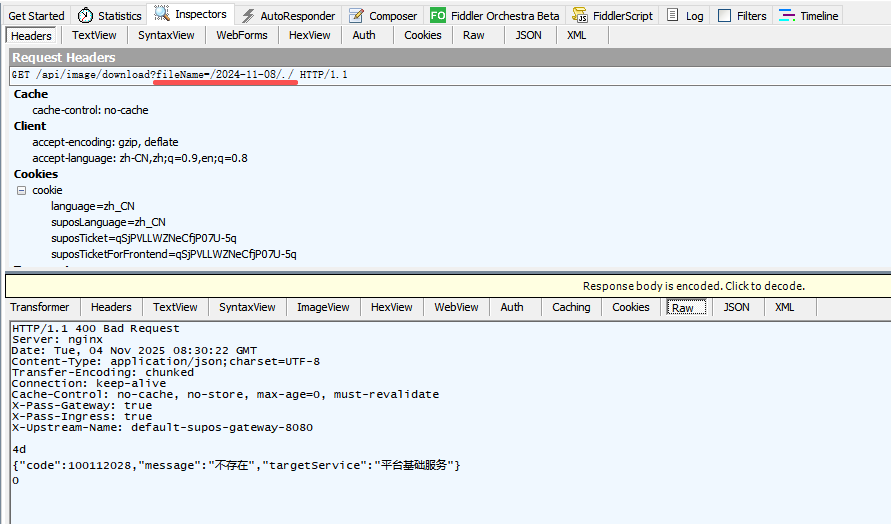Open the response Caching tab
Screen dimensions: 891x524
click(x=571, y=307)
